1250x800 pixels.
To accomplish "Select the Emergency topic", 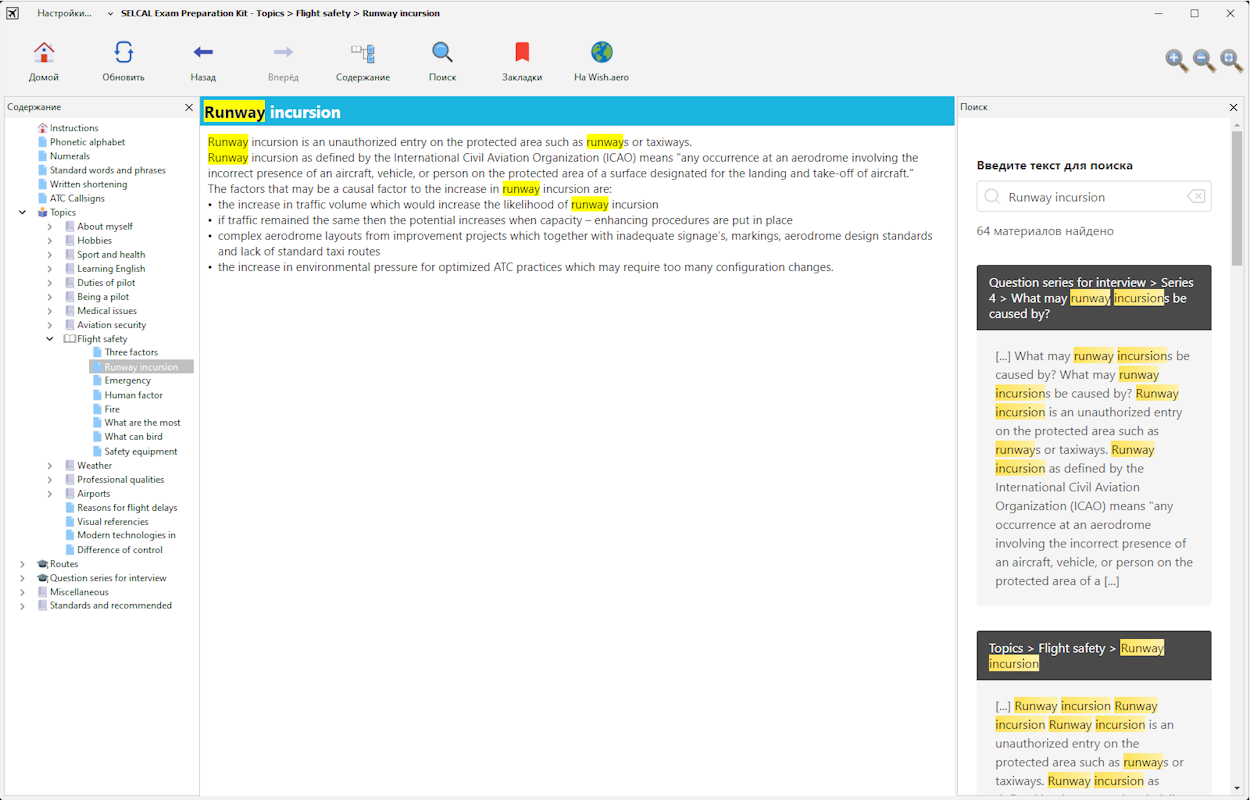I will click(127, 380).
